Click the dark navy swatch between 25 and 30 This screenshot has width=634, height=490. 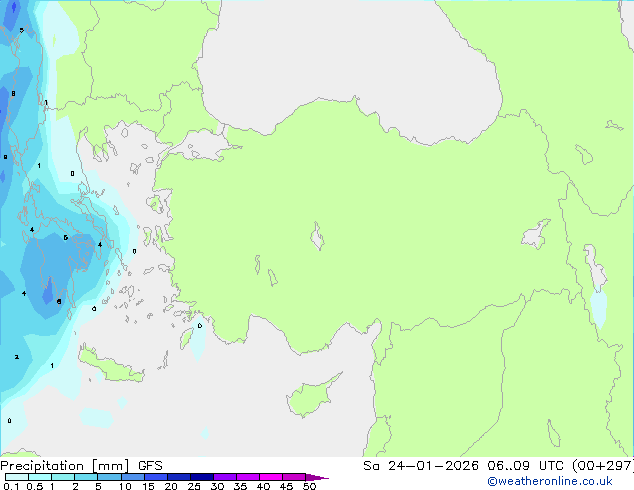[202, 477]
